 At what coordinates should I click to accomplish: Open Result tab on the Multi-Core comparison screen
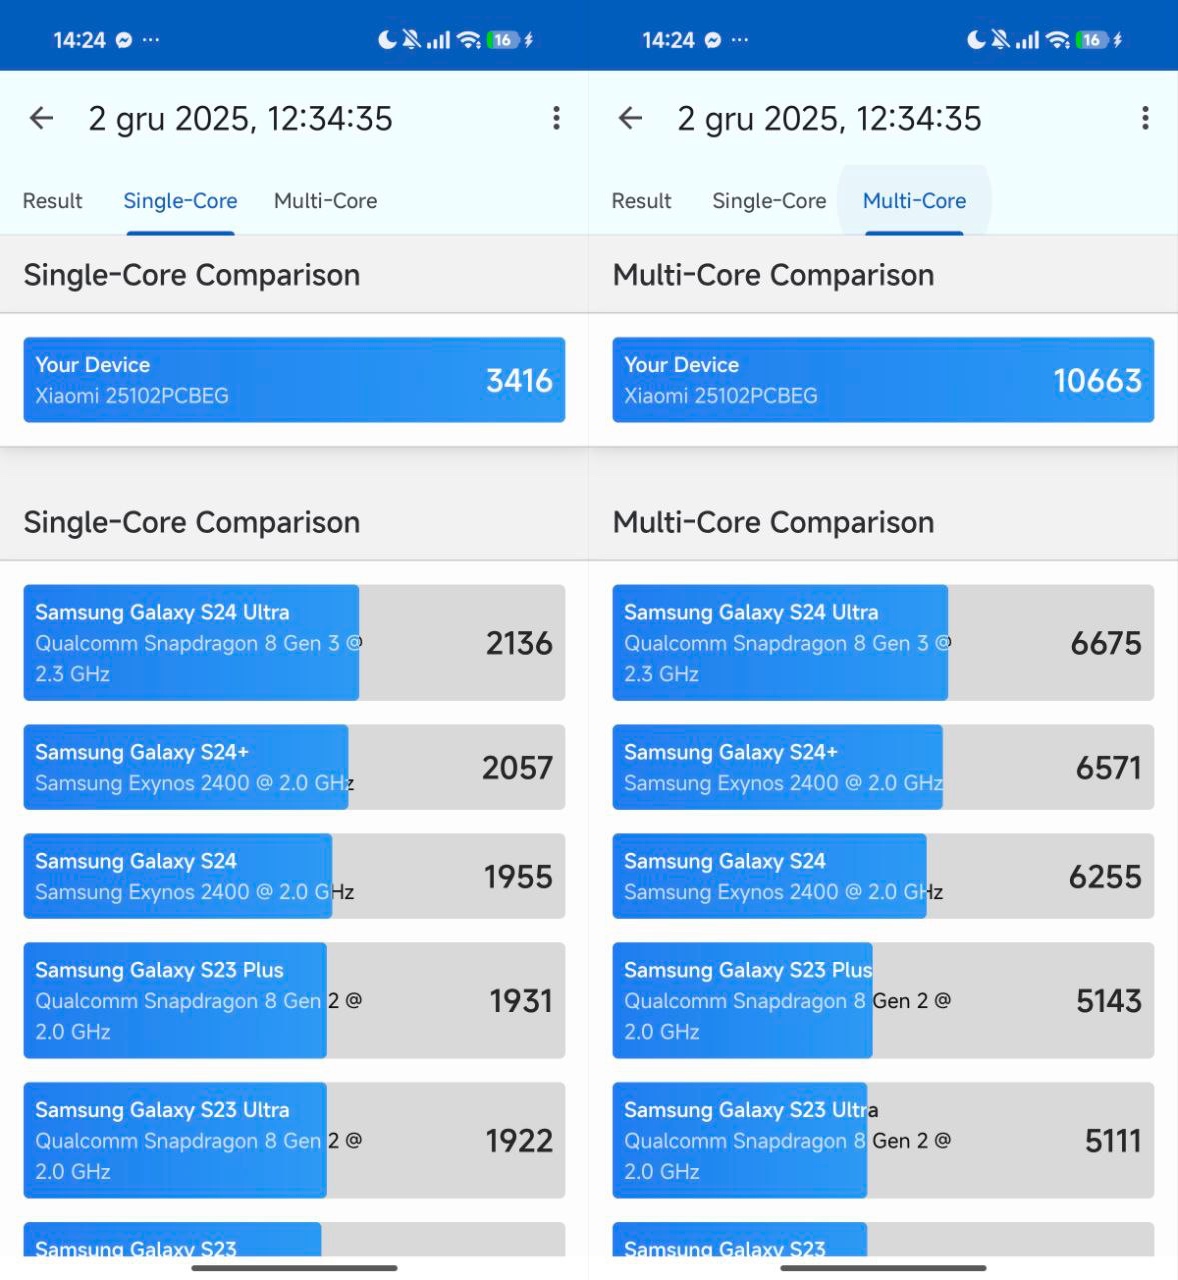click(x=641, y=201)
